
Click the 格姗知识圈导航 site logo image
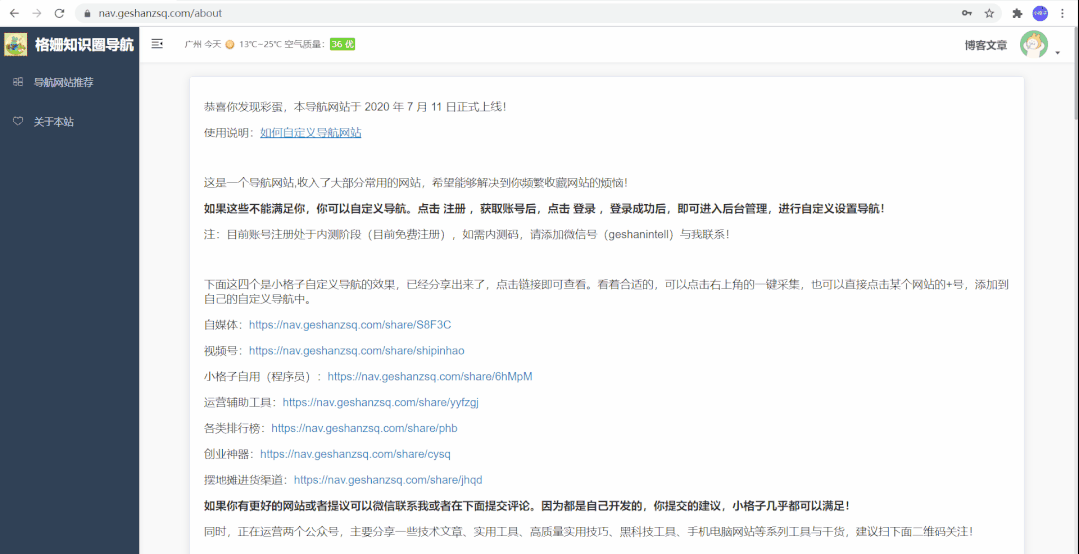(15, 45)
